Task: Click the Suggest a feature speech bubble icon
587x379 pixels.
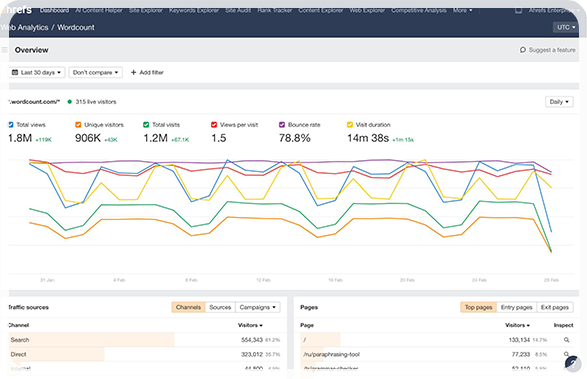Action: point(523,50)
